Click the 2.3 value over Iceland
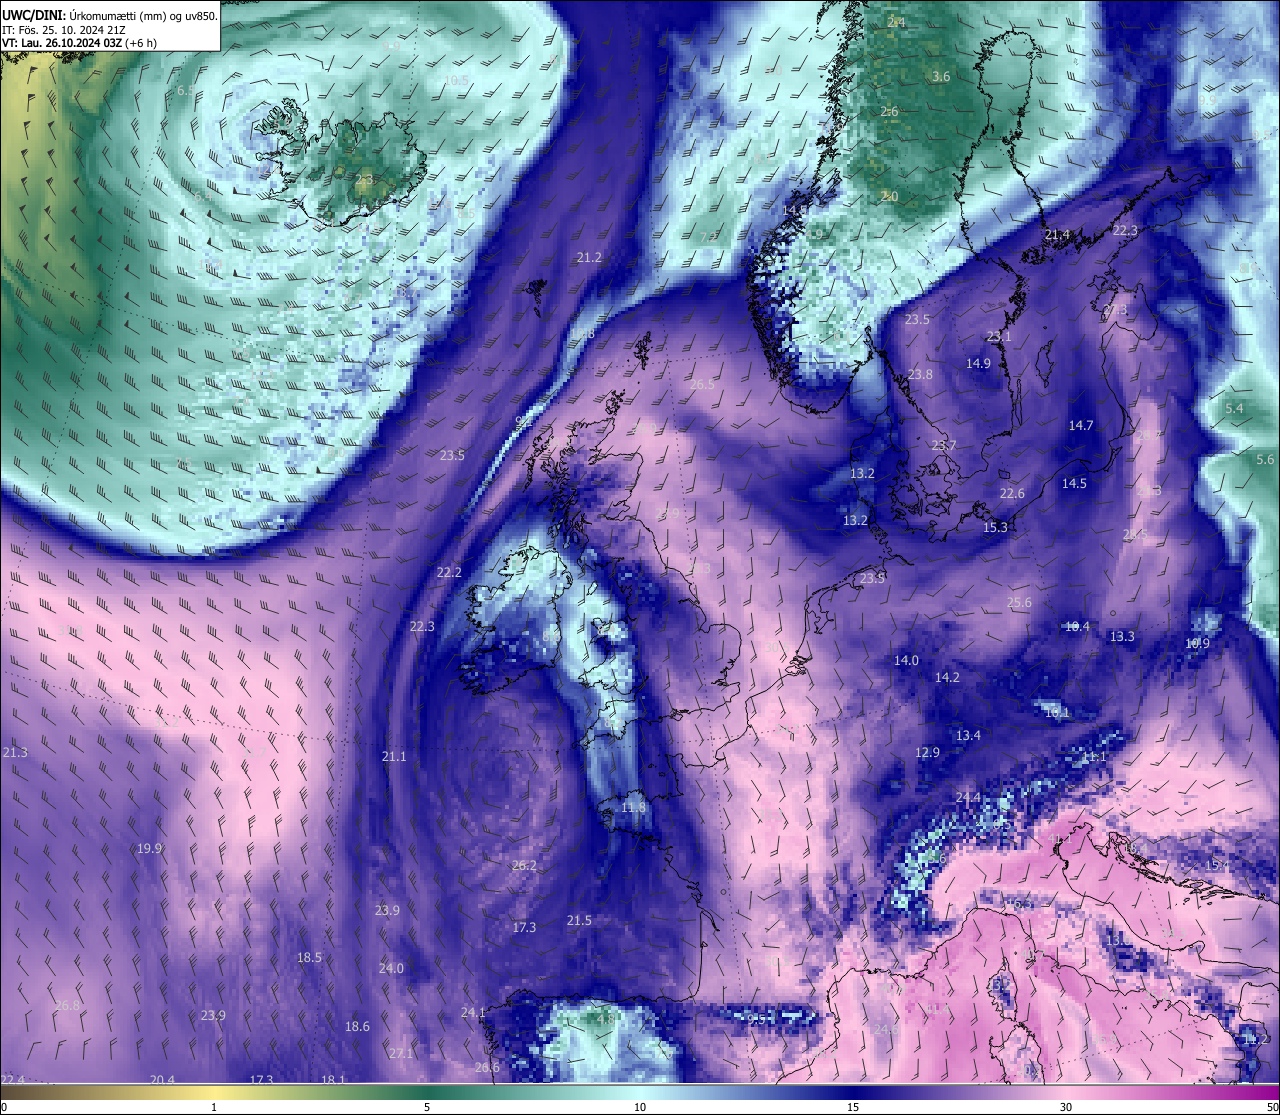 (364, 180)
